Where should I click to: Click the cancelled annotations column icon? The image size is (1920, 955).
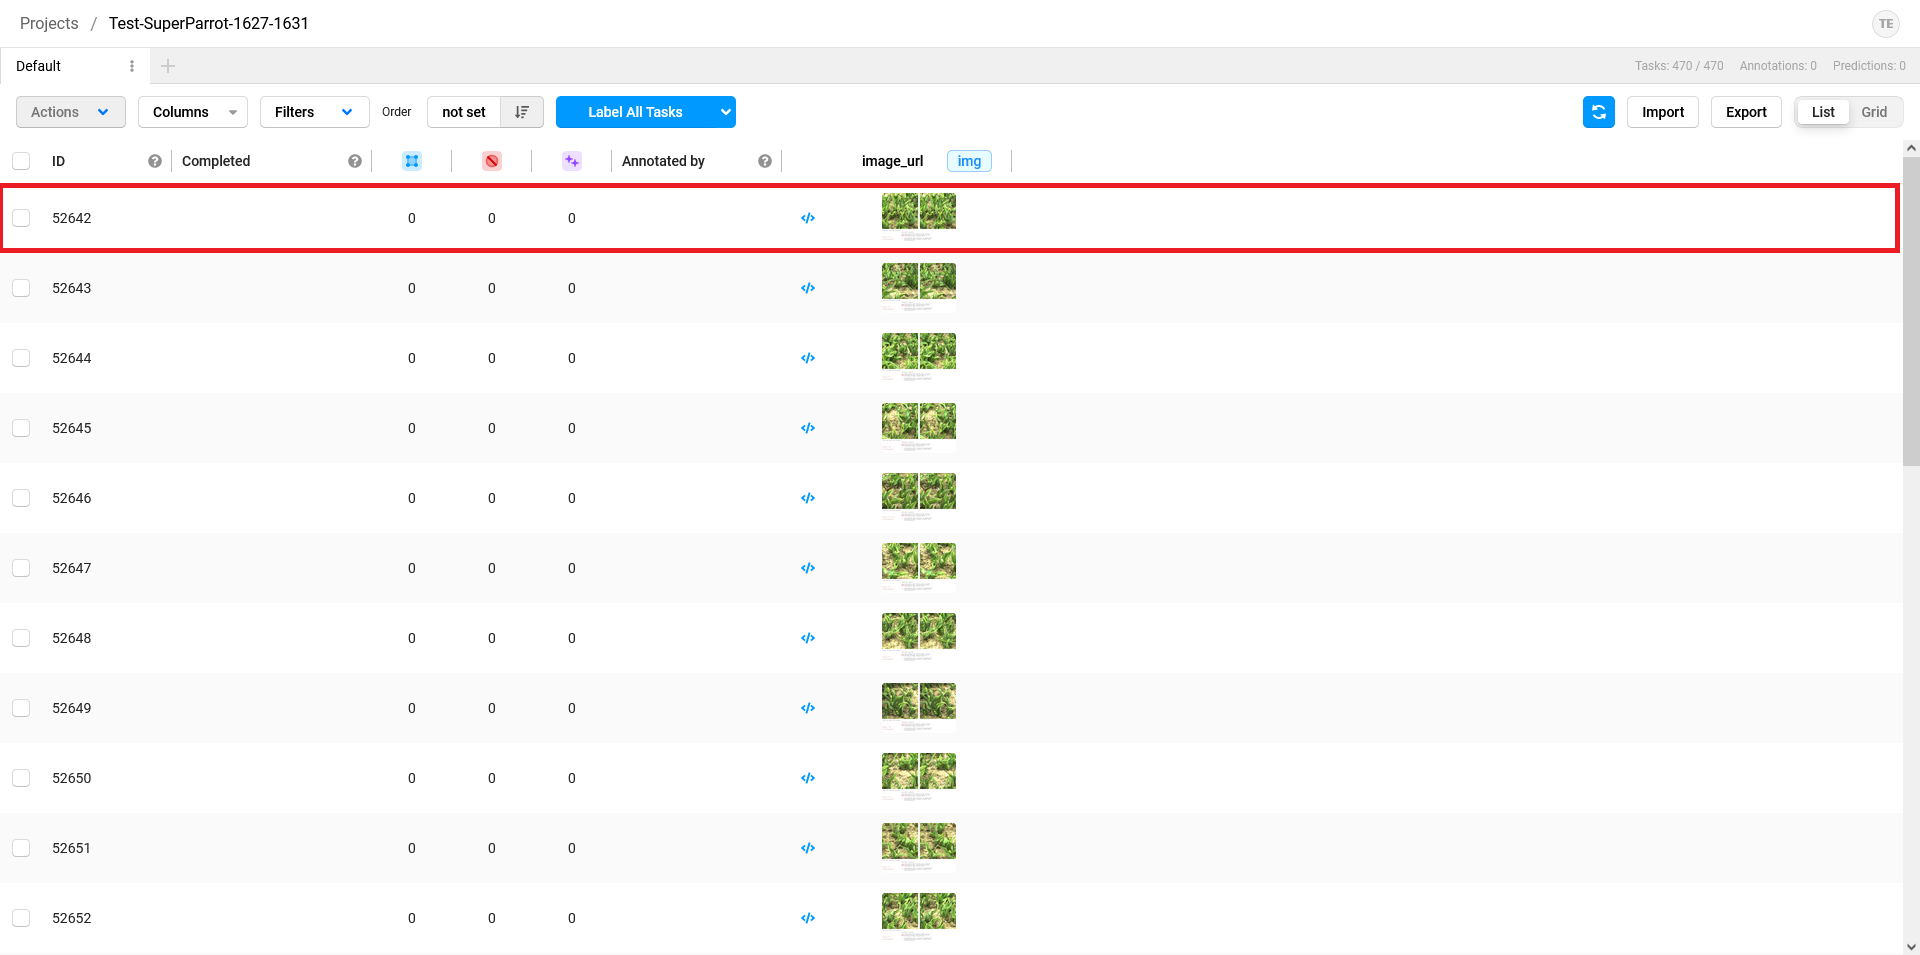[x=491, y=161]
